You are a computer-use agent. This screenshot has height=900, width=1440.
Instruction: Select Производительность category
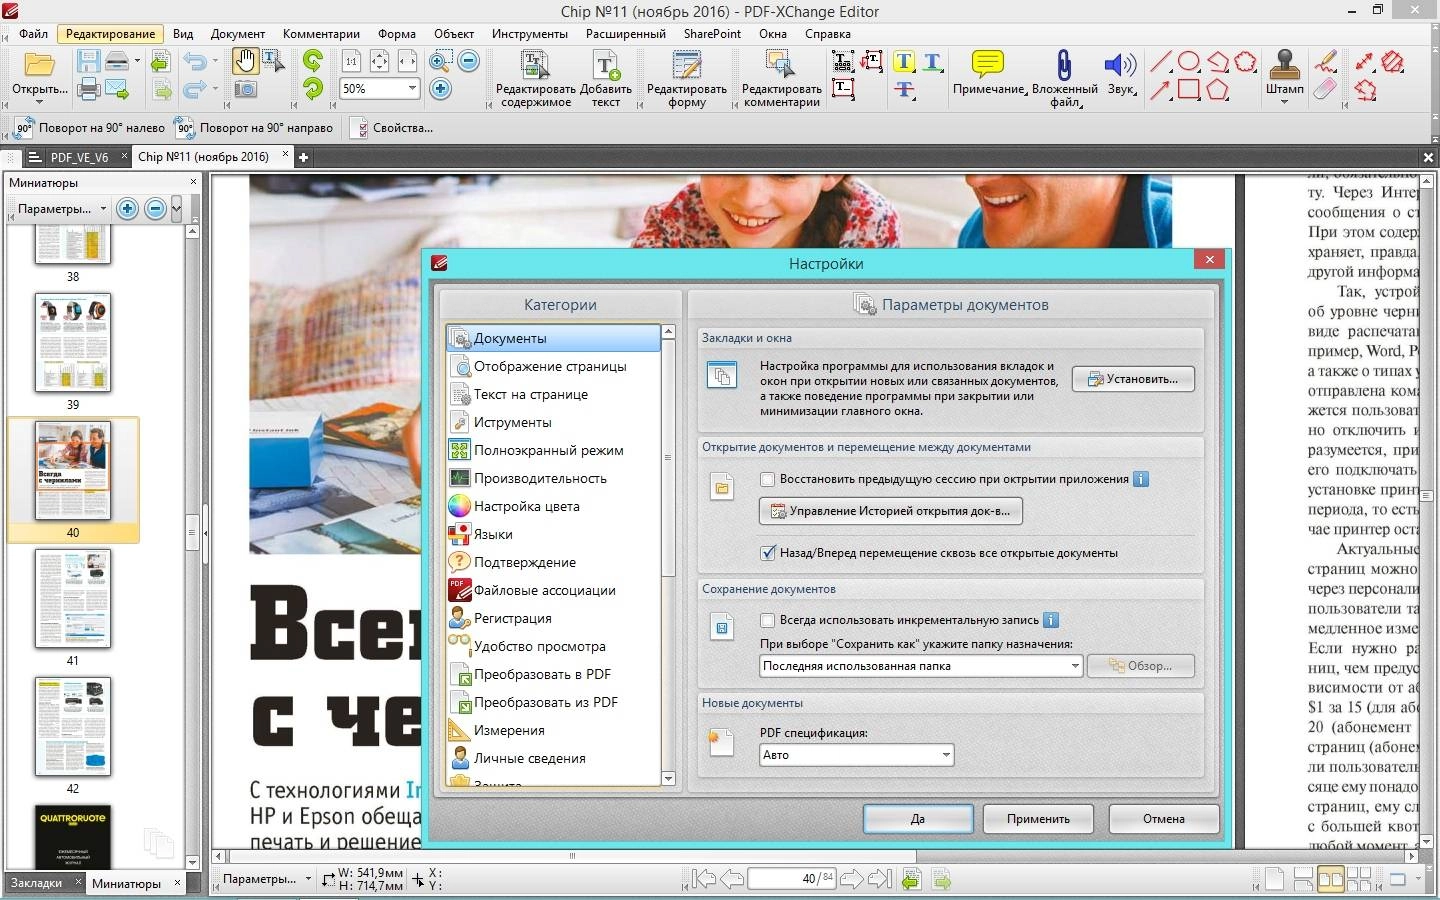tap(553, 478)
